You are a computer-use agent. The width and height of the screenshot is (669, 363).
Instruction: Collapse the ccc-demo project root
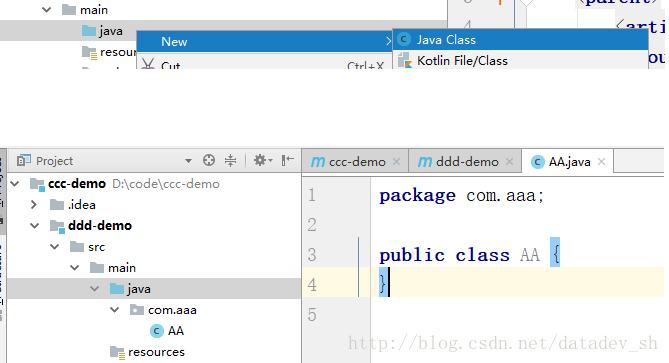click(x=15, y=184)
